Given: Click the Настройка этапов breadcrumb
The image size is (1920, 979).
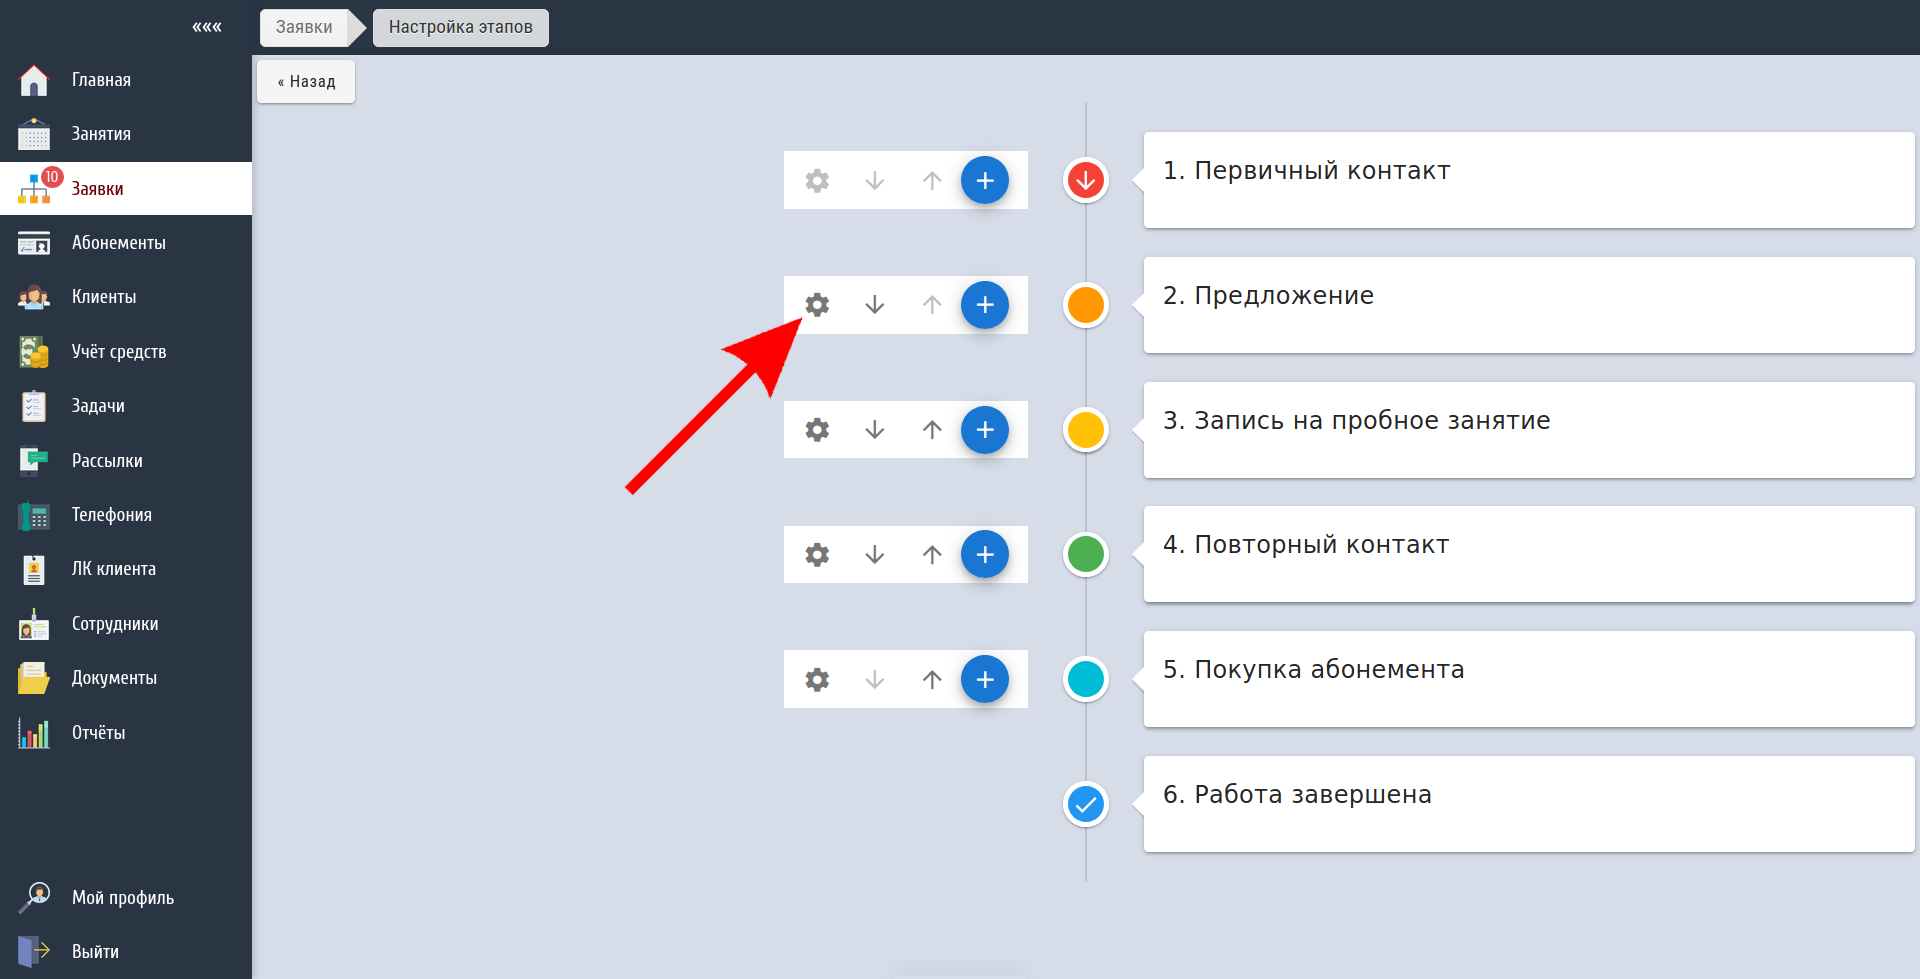Looking at the screenshot, I should tap(461, 27).
